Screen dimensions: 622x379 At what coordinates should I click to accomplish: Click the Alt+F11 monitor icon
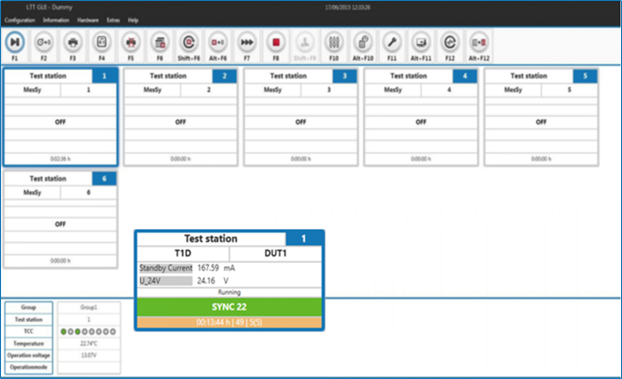tap(421, 42)
